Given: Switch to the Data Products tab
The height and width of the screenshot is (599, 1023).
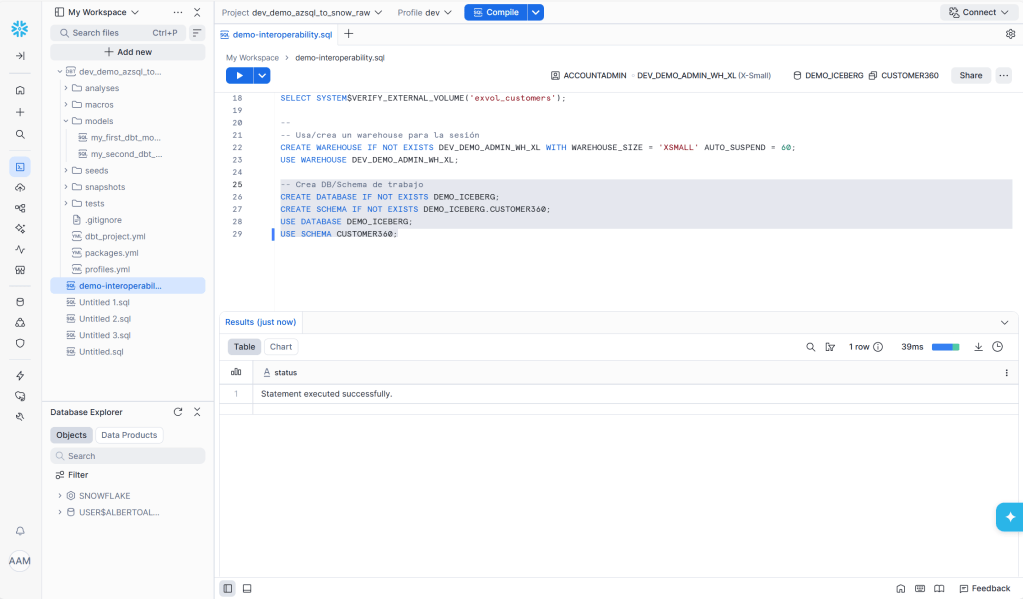Looking at the screenshot, I should point(129,435).
